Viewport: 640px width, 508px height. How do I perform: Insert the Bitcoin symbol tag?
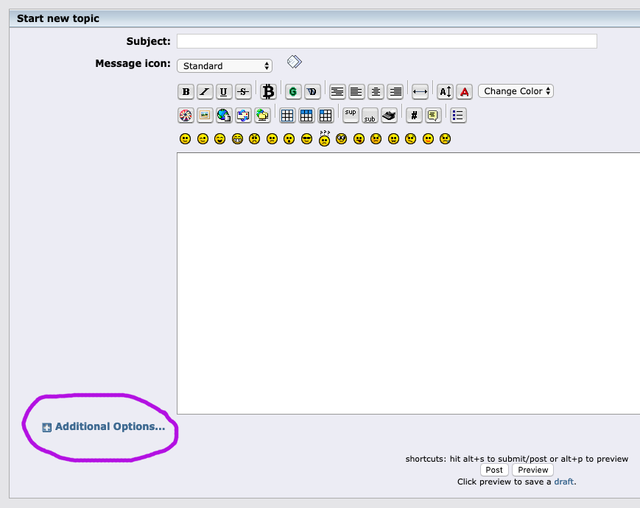pos(268,91)
